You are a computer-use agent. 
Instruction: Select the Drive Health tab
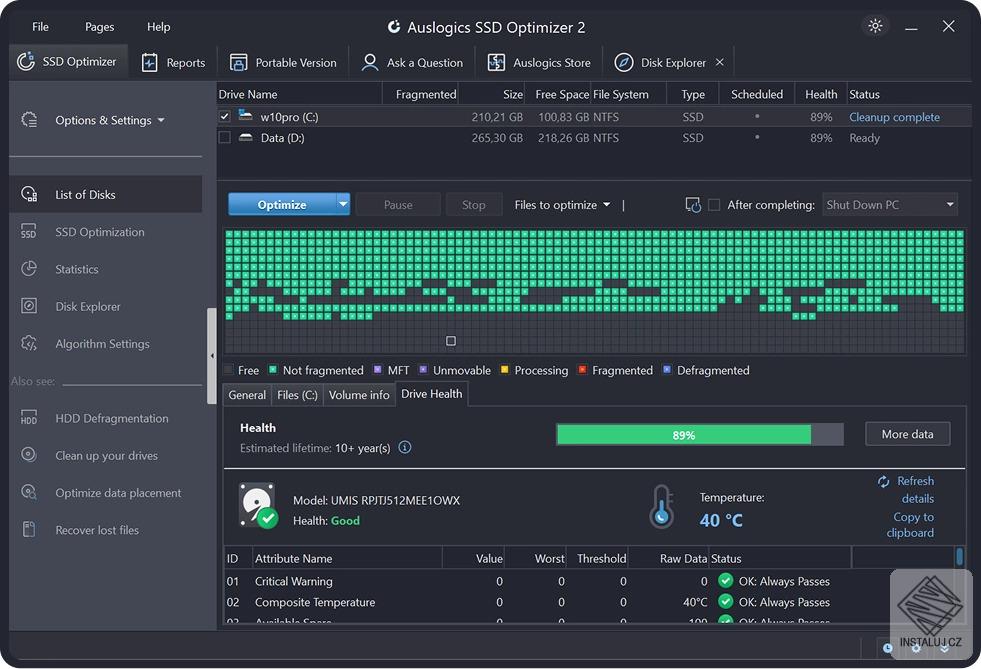tap(432, 394)
